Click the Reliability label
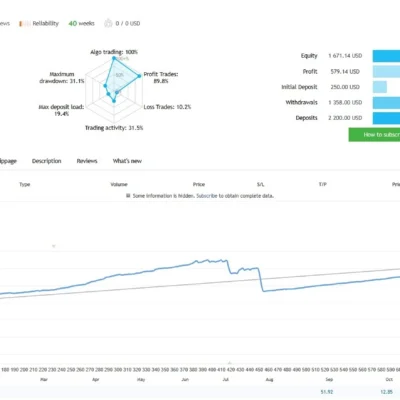This screenshot has height=400, width=400. click(46, 24)
